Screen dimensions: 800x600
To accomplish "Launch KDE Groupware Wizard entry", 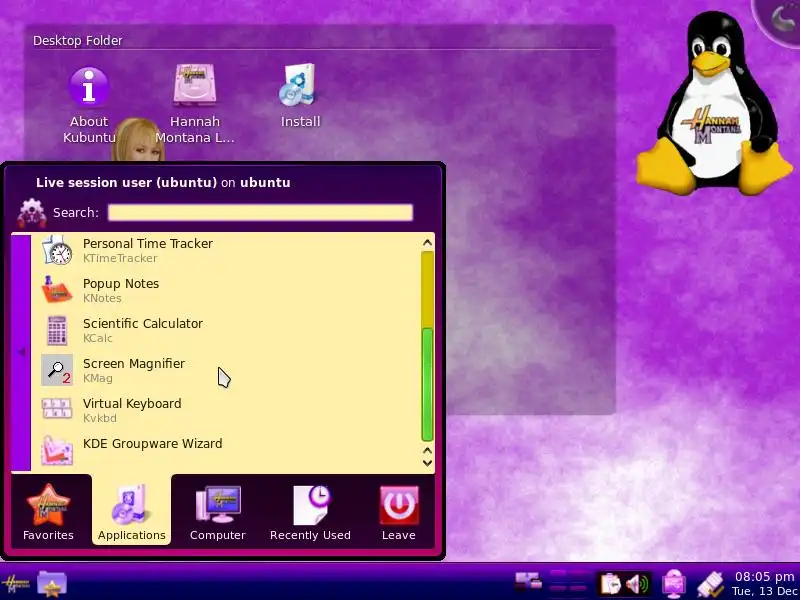I will click(x=226, y=450).
